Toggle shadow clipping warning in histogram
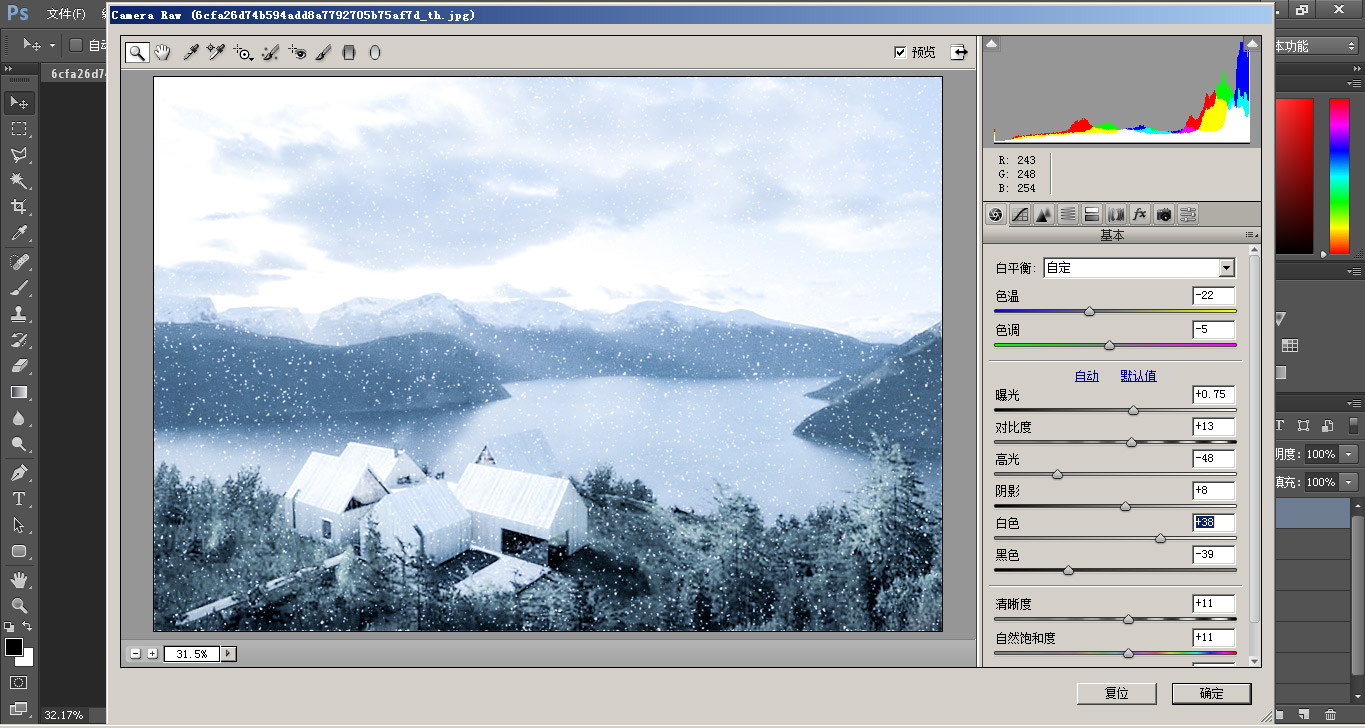 [993, 44]
